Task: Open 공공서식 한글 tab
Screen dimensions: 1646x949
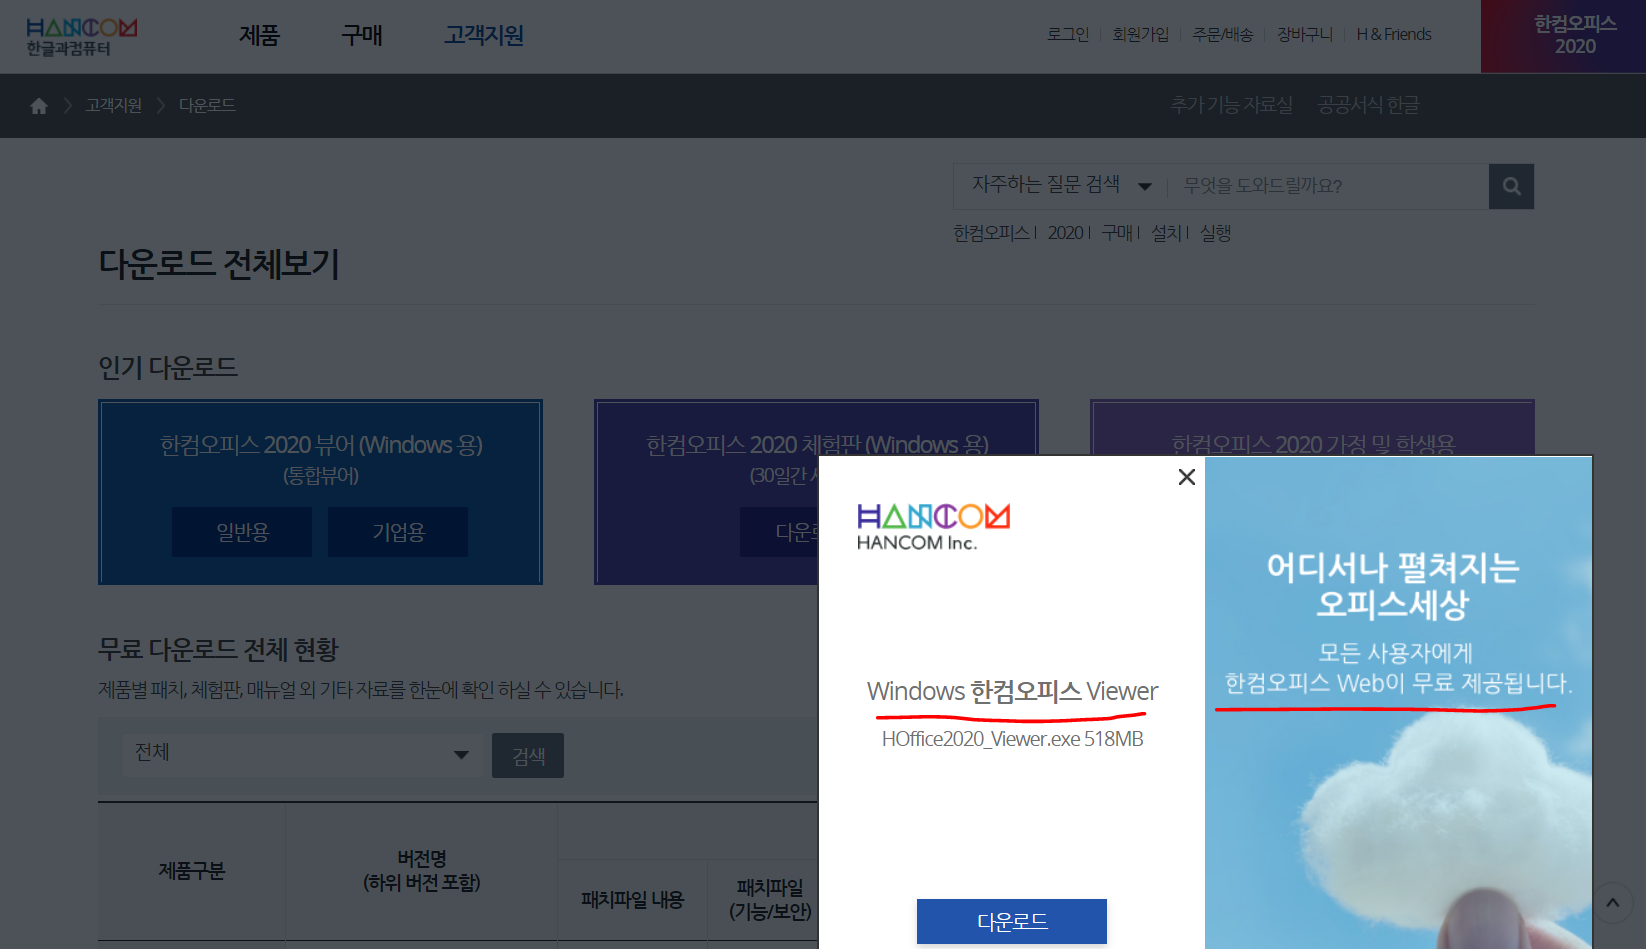Action: pos(1368,105)
